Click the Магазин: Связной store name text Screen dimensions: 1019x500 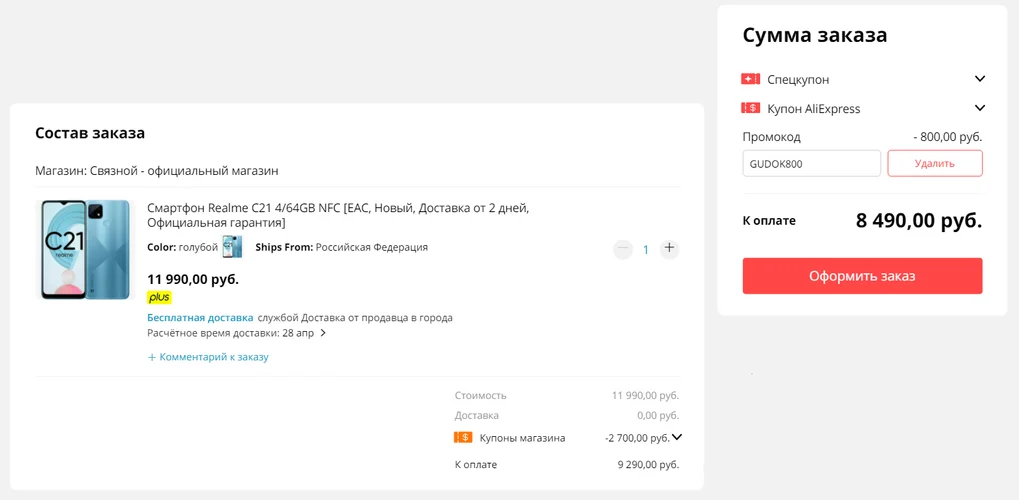pos(157,171)
